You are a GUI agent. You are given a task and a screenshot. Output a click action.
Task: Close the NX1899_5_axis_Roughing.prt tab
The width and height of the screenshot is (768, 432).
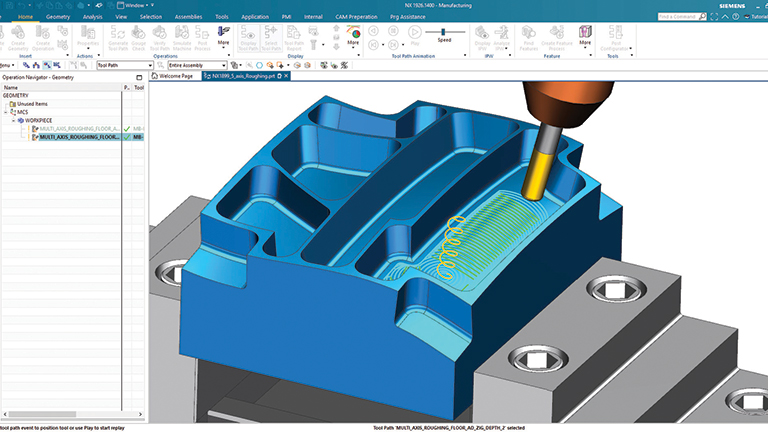pyautogui.click(x=286, y=76)
